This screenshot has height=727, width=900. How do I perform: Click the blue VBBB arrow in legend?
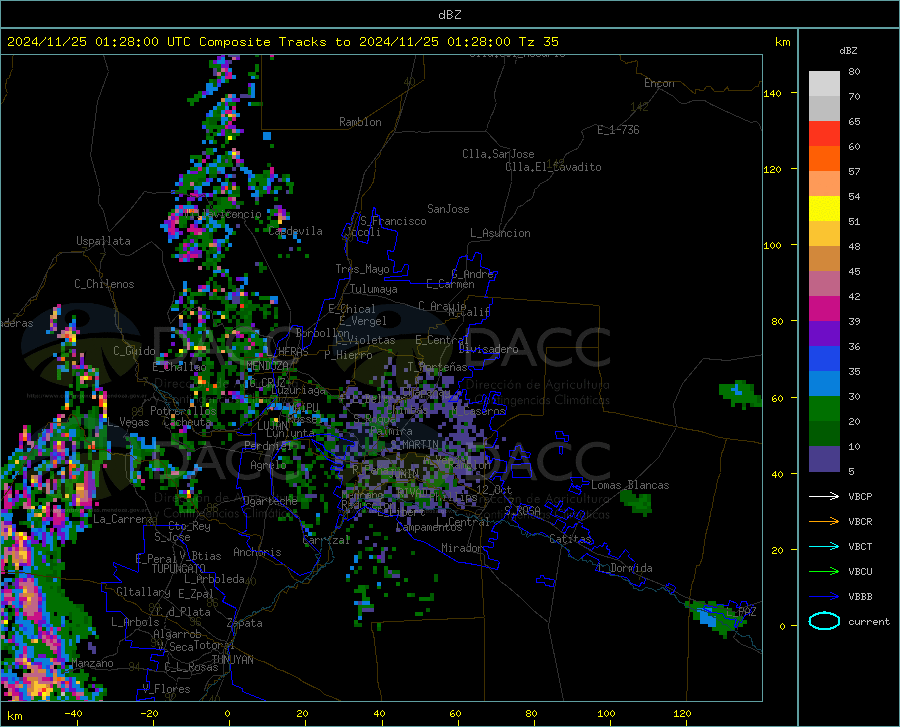[824, 597]
